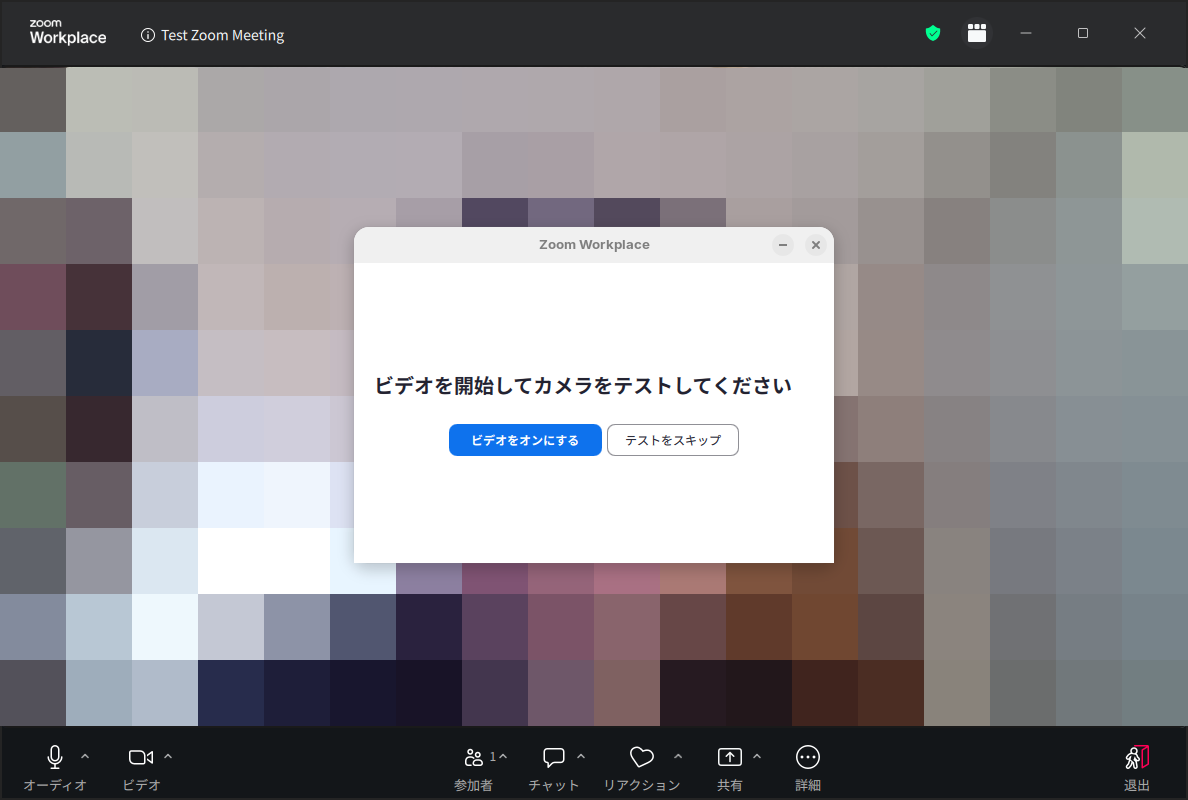Expand the chat options chevron
This screenshot has width=1188, height=800.
coord(581,756)
